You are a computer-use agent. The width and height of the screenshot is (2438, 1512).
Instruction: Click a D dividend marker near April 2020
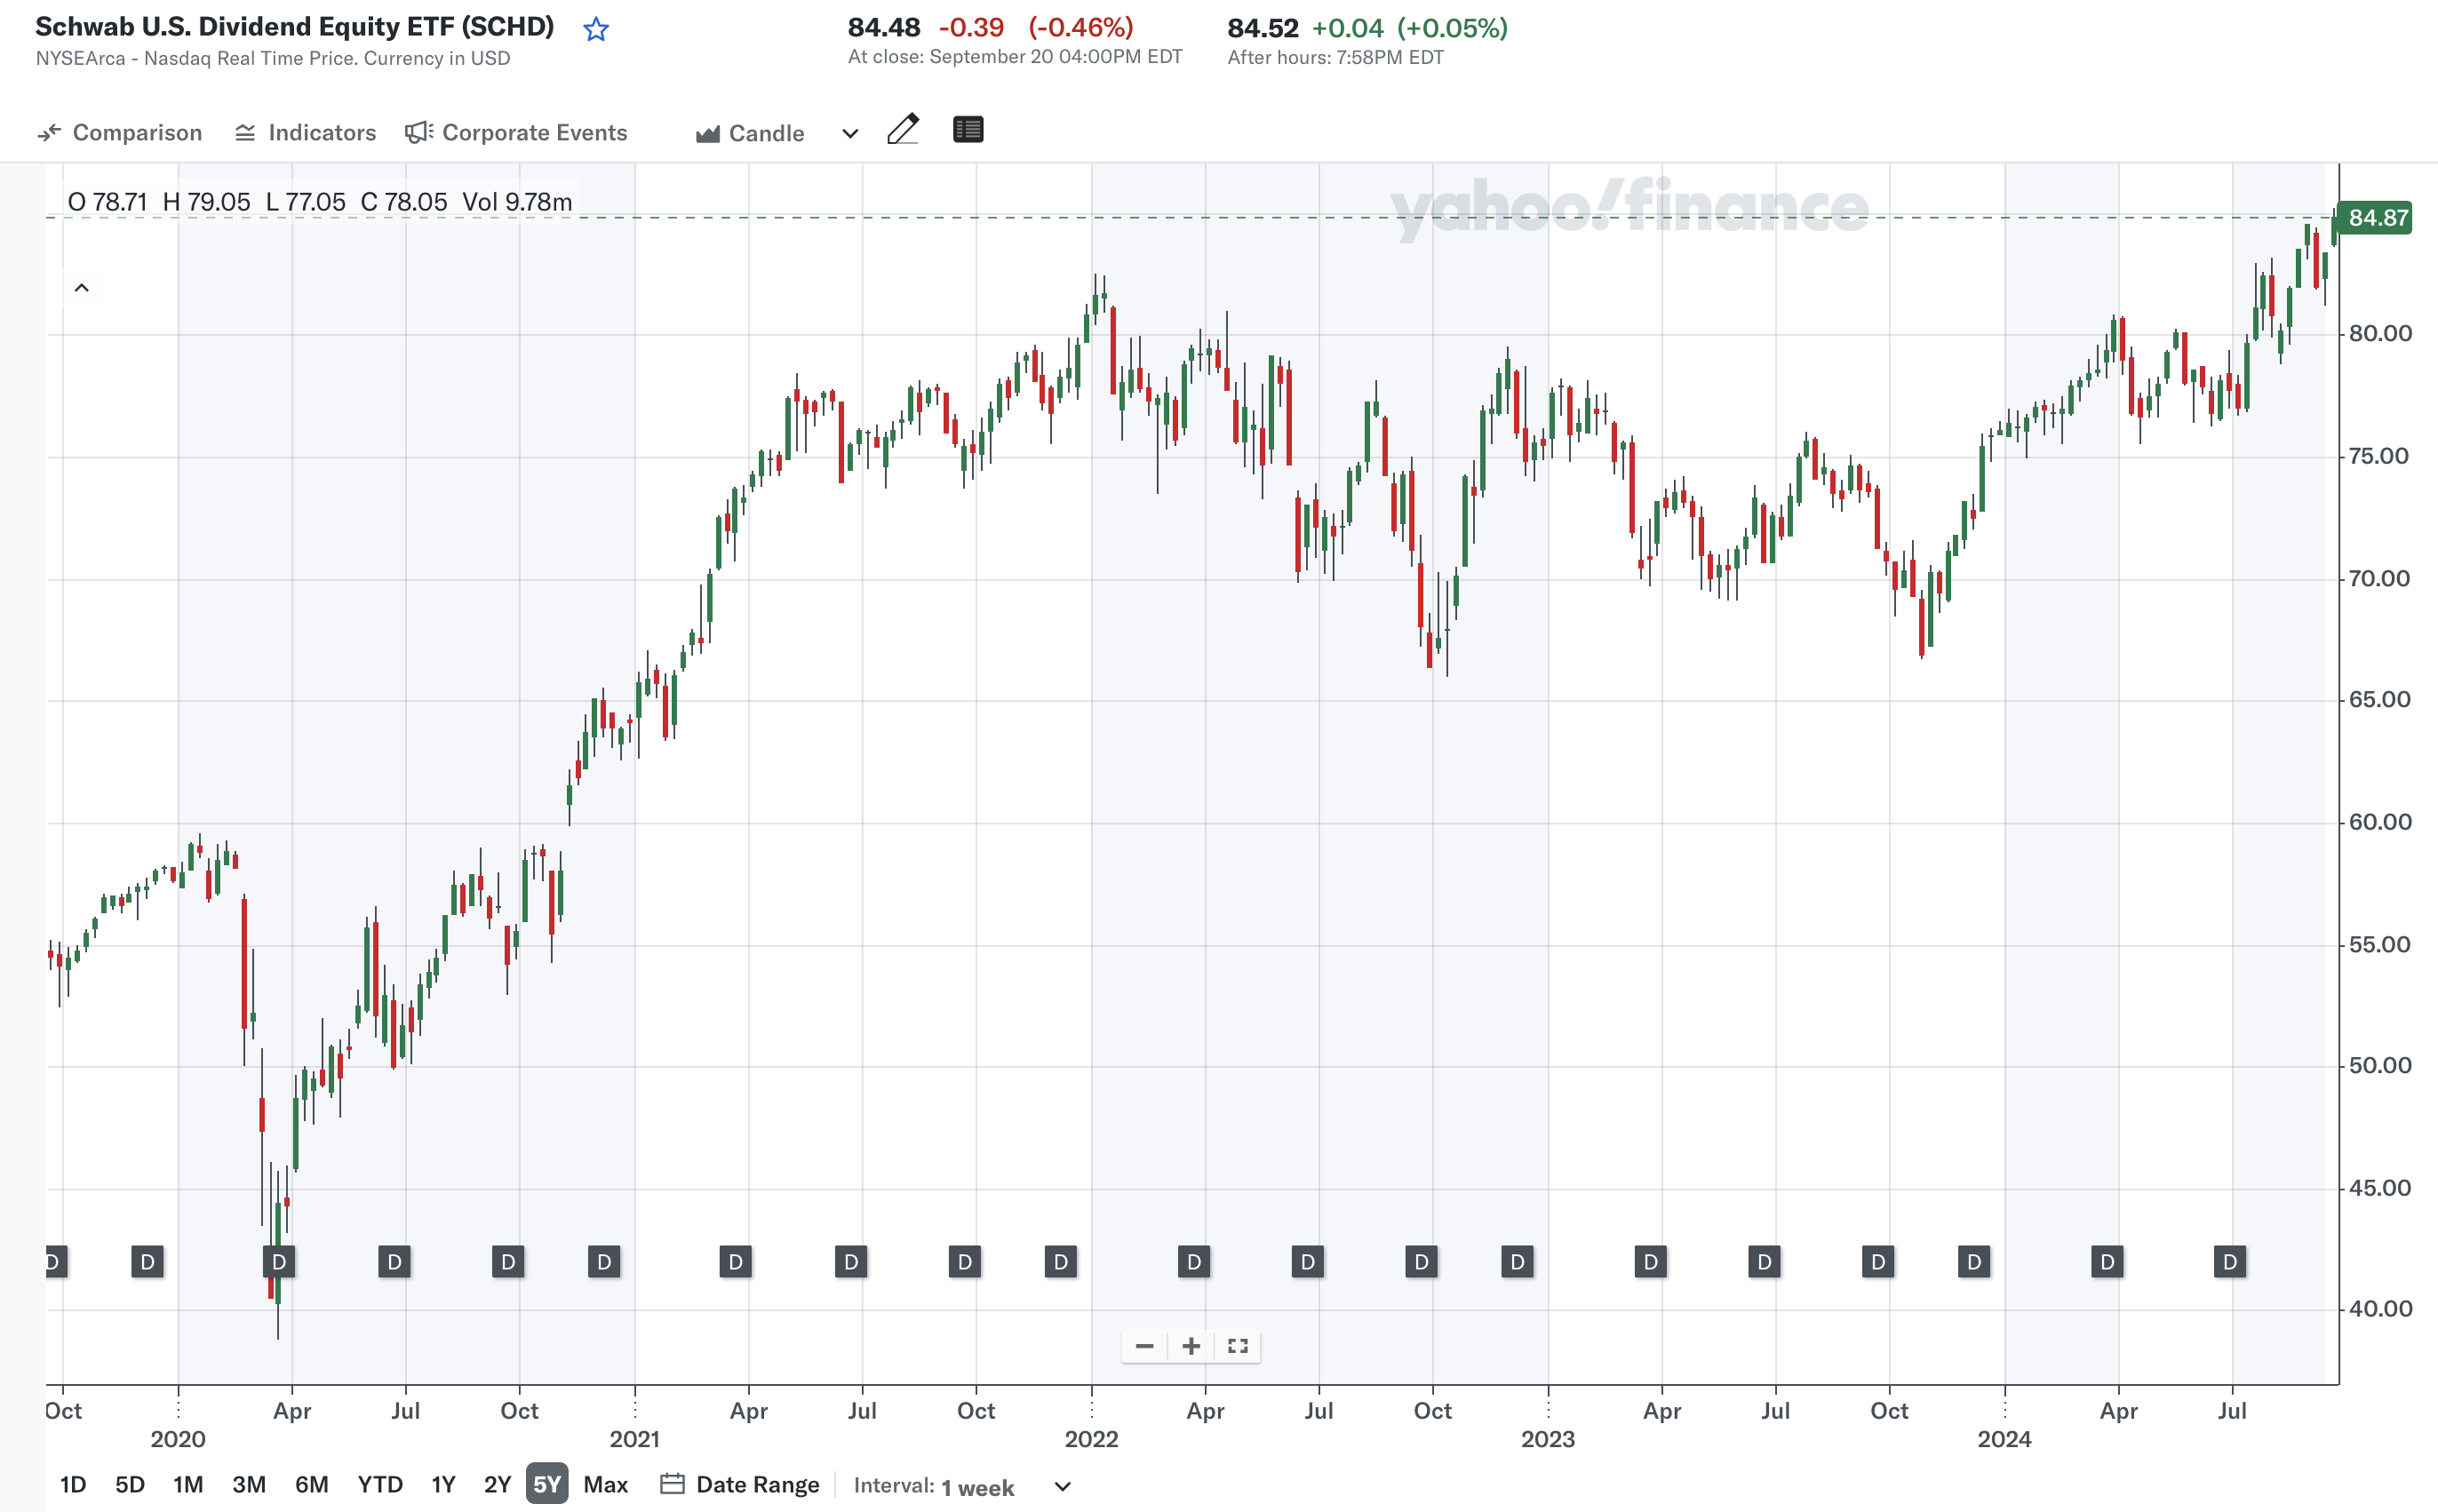point(277,1261)
